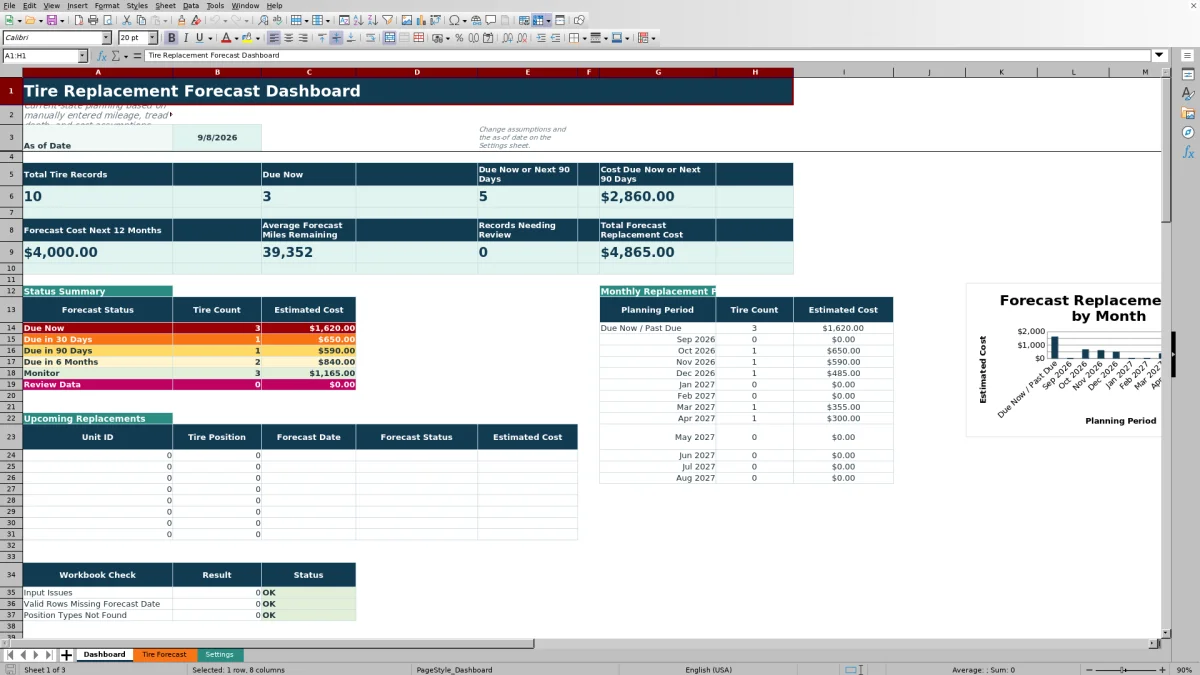This screenshot has width=1200, height=675.
Task: Insert Image icon in toolbar
Action: [406, 20]
